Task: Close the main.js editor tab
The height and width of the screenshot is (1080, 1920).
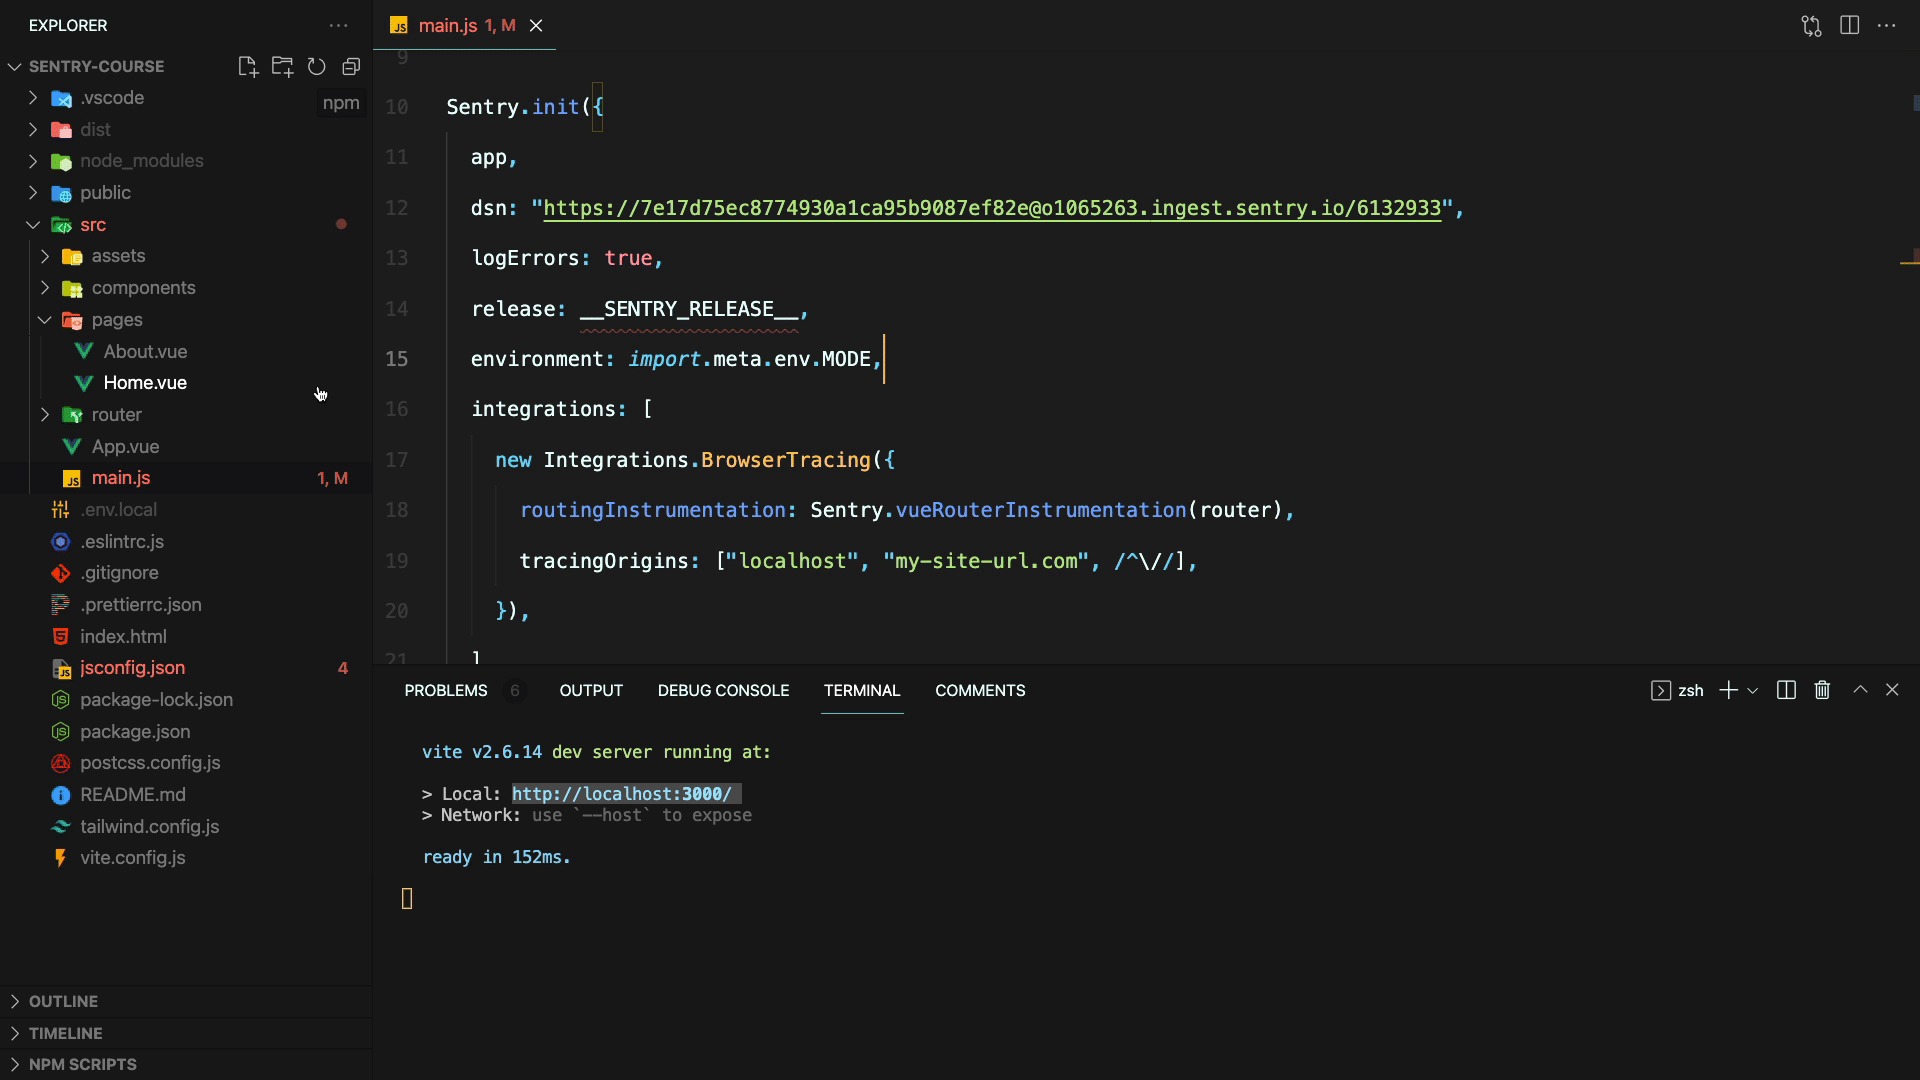Action: [536, 25]
